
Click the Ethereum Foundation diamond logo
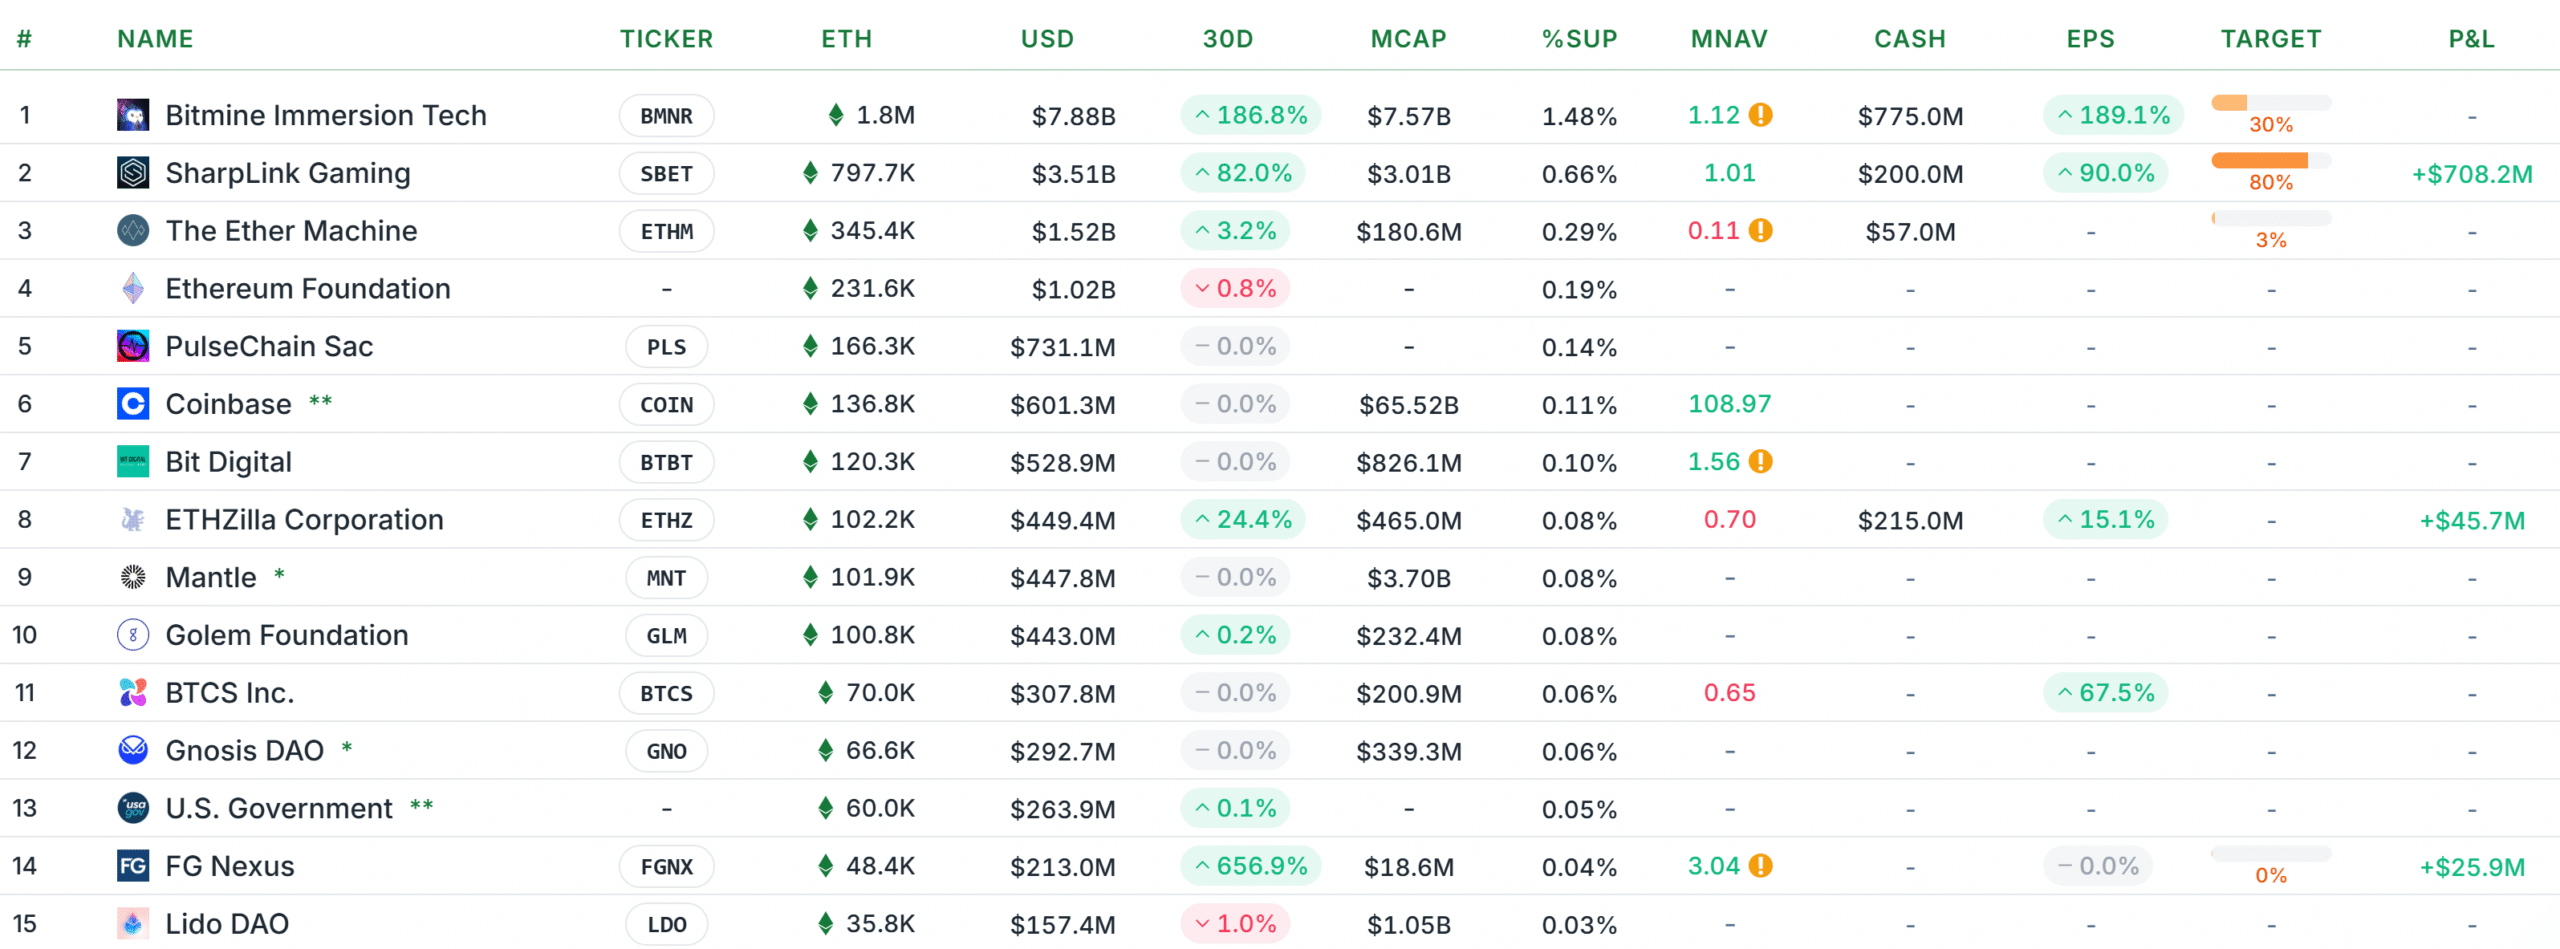[x=133, y=289]
